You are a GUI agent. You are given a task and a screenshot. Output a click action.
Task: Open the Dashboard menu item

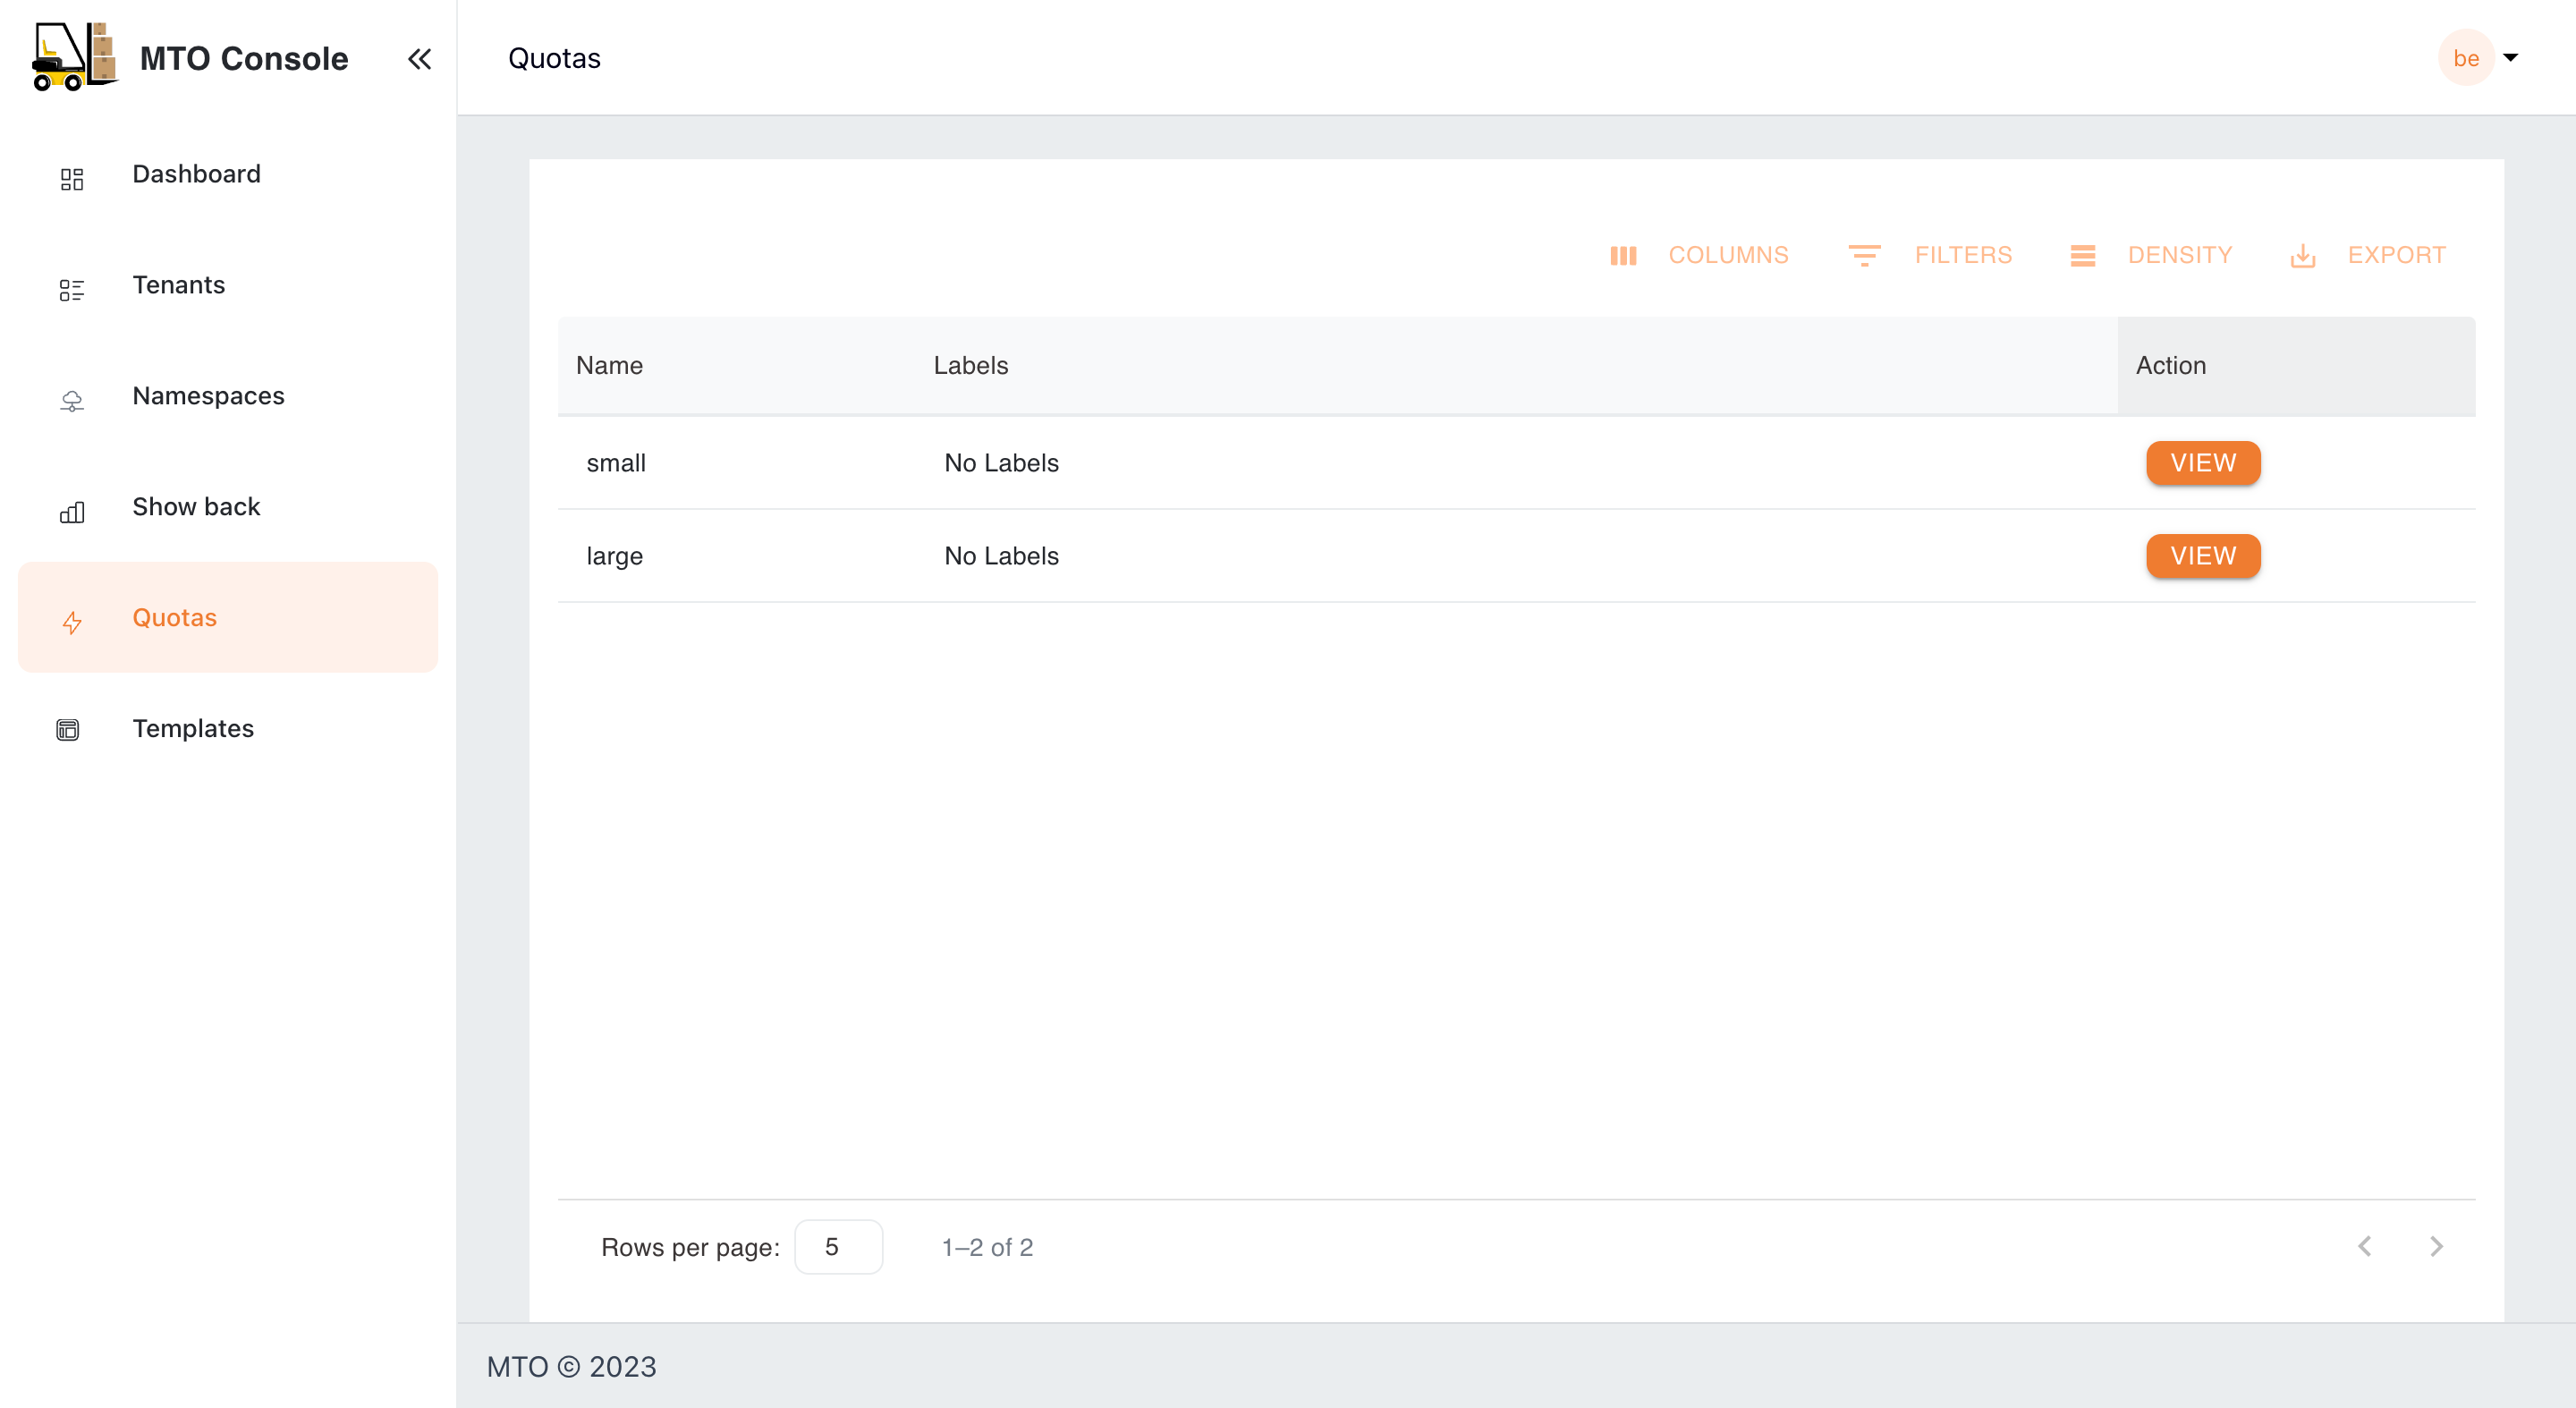(x=228, y=174)
